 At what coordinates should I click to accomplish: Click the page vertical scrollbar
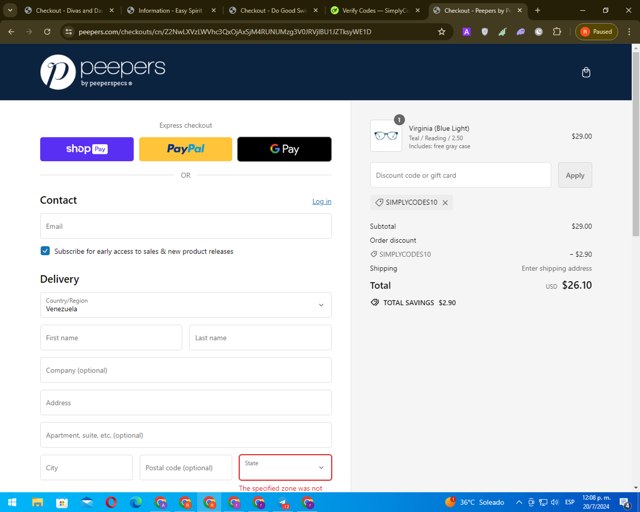tap(636, 144)
